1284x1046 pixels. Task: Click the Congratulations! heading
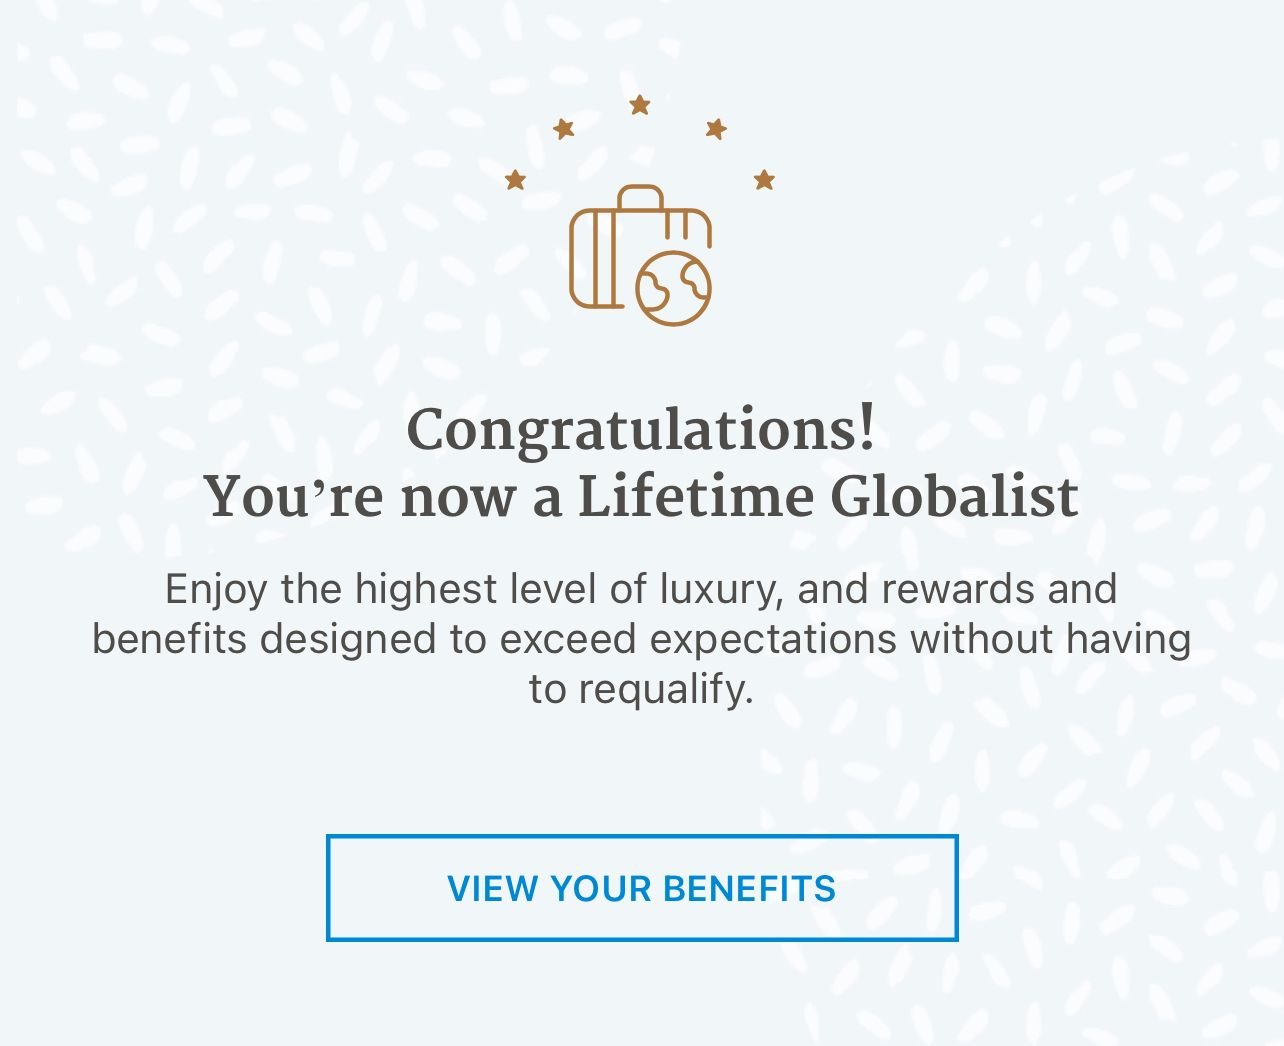tap(641, 430)
